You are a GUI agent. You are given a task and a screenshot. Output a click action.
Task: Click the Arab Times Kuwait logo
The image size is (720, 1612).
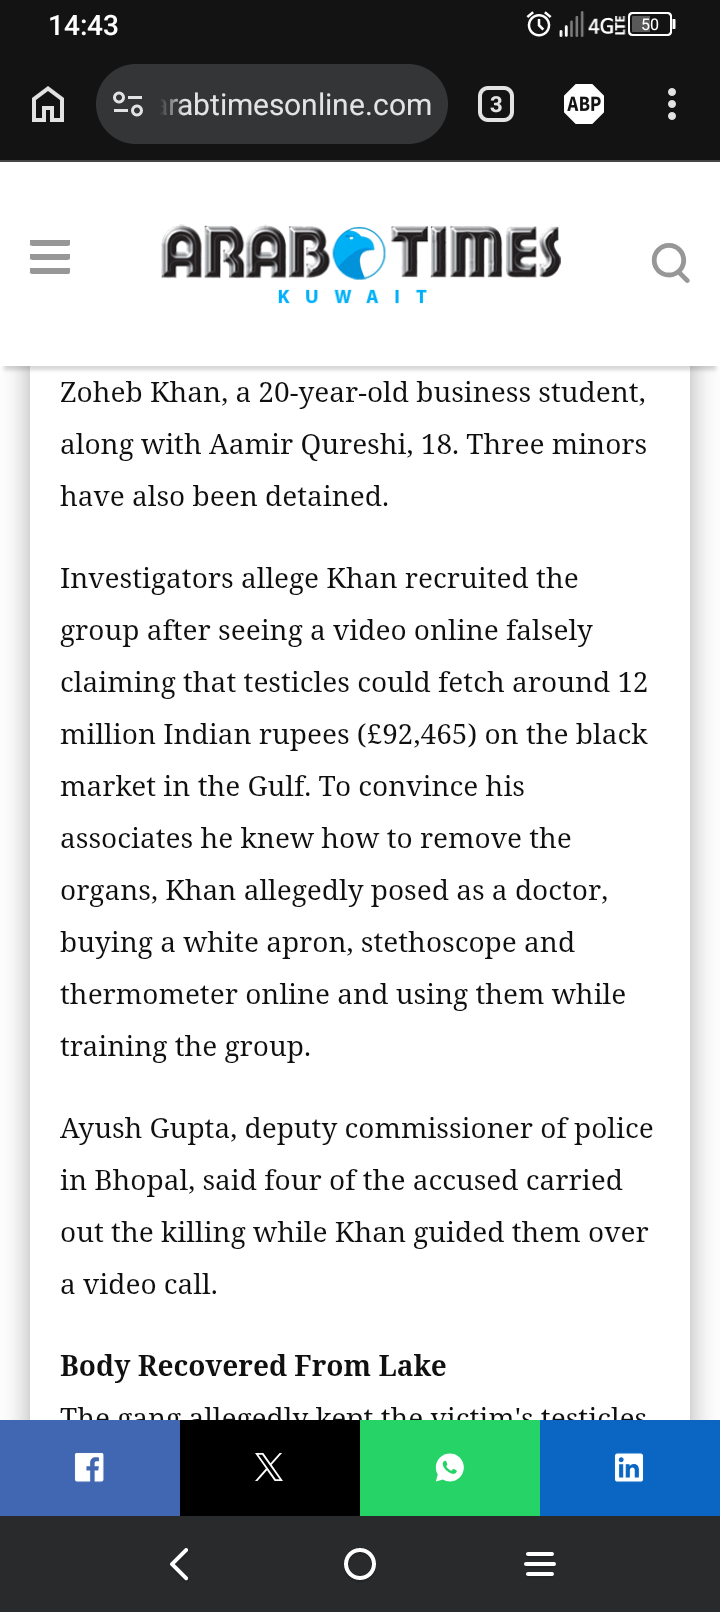[361, 265]
